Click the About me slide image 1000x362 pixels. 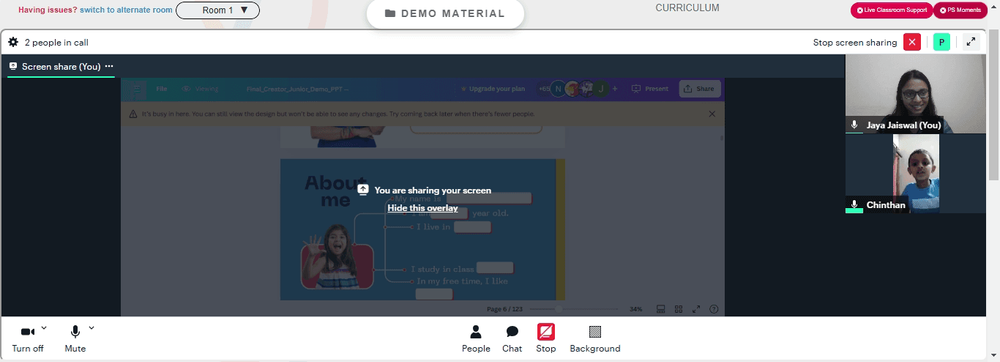pyautogui.click(x=422, y=229)
